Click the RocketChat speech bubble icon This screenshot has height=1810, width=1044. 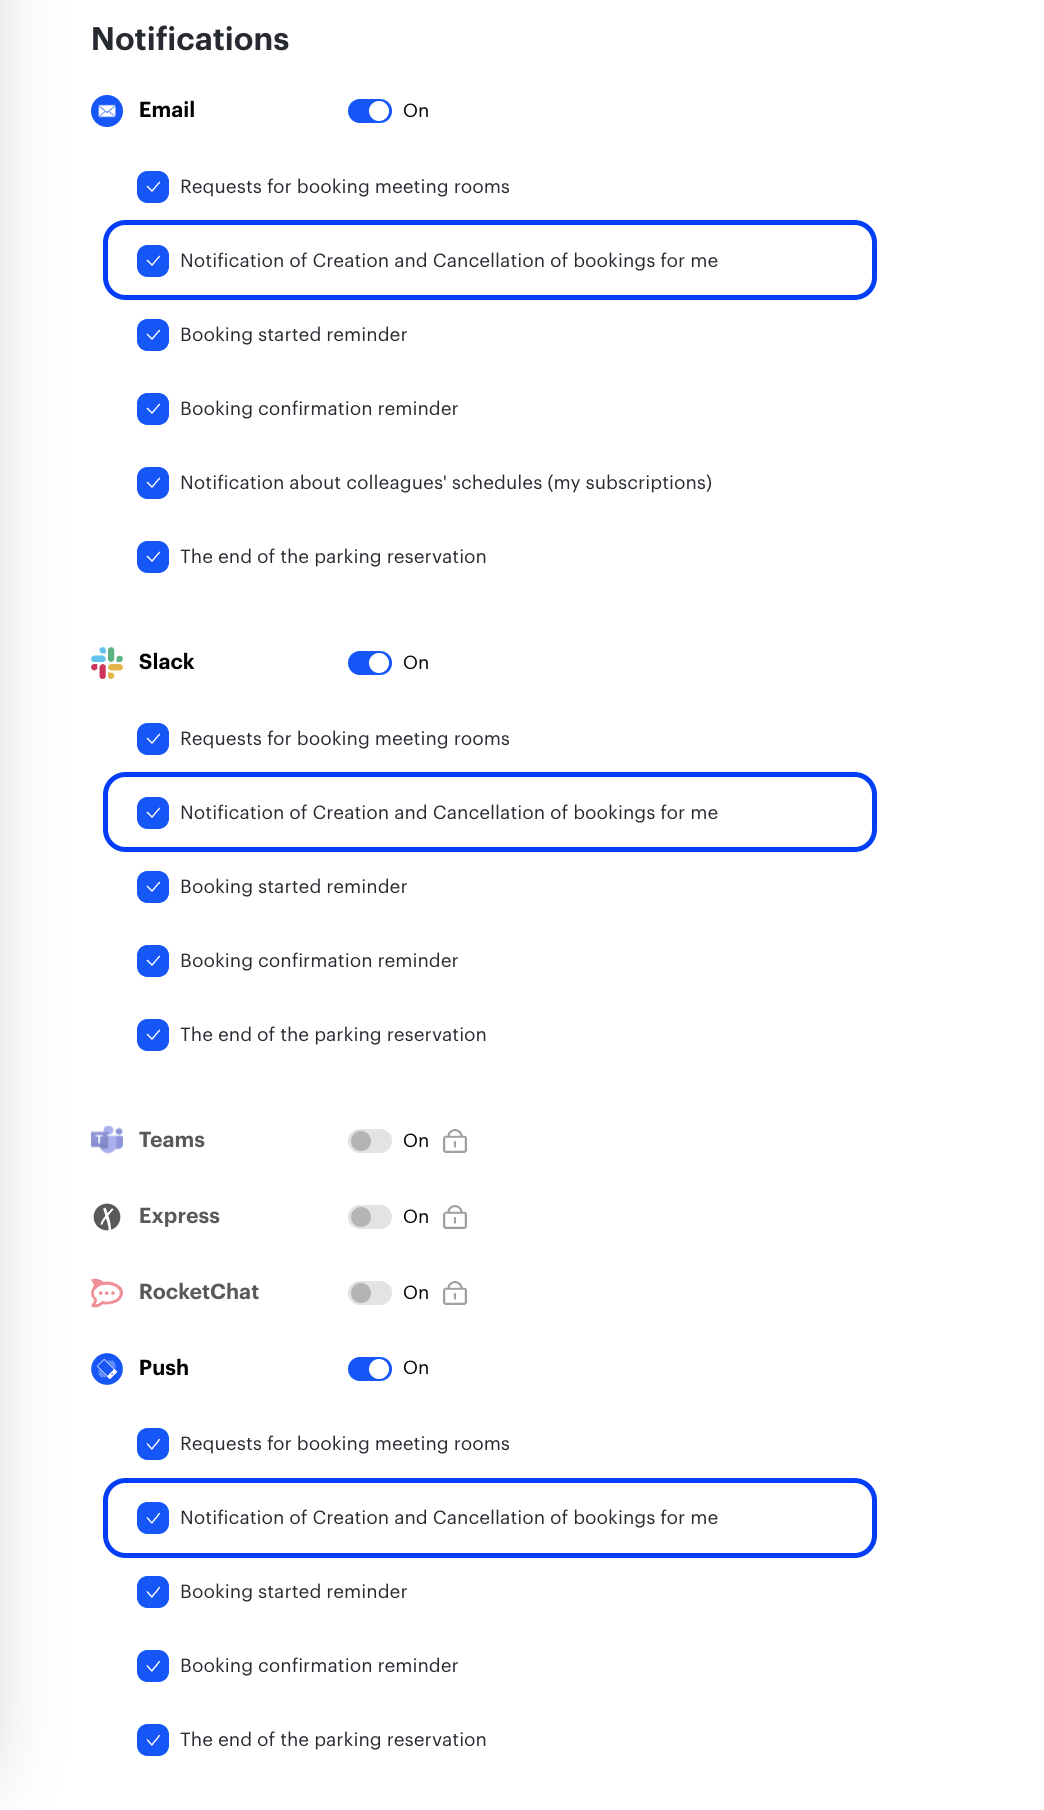[x=107, y=1292]
